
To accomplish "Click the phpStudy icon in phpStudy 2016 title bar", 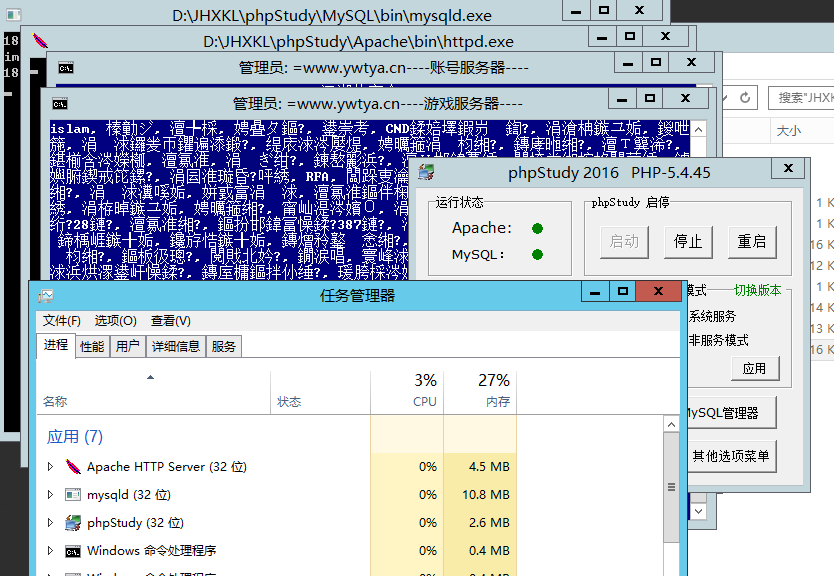I will coord(426,172).
